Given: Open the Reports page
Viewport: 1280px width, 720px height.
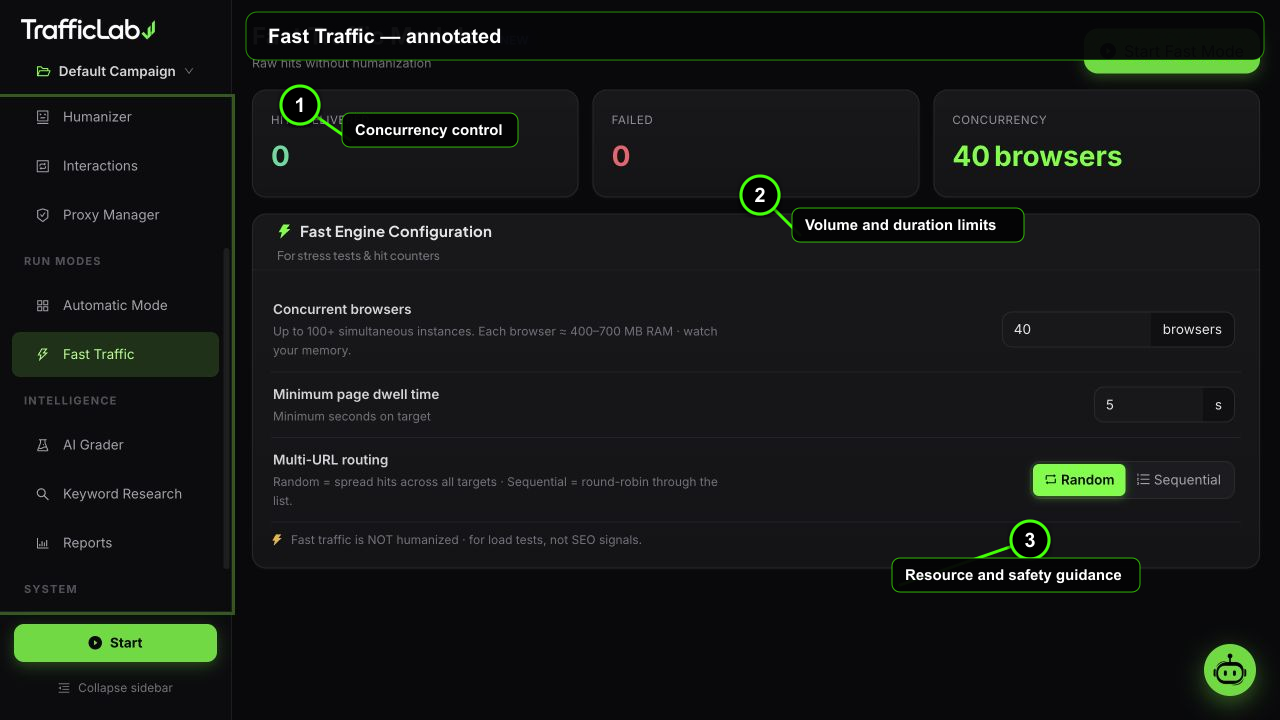Looking at the screenshot, I should (115, 543).
